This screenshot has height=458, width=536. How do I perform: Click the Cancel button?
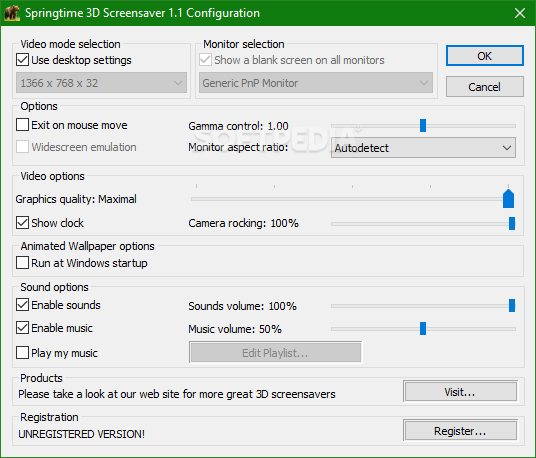pos(485,86)
